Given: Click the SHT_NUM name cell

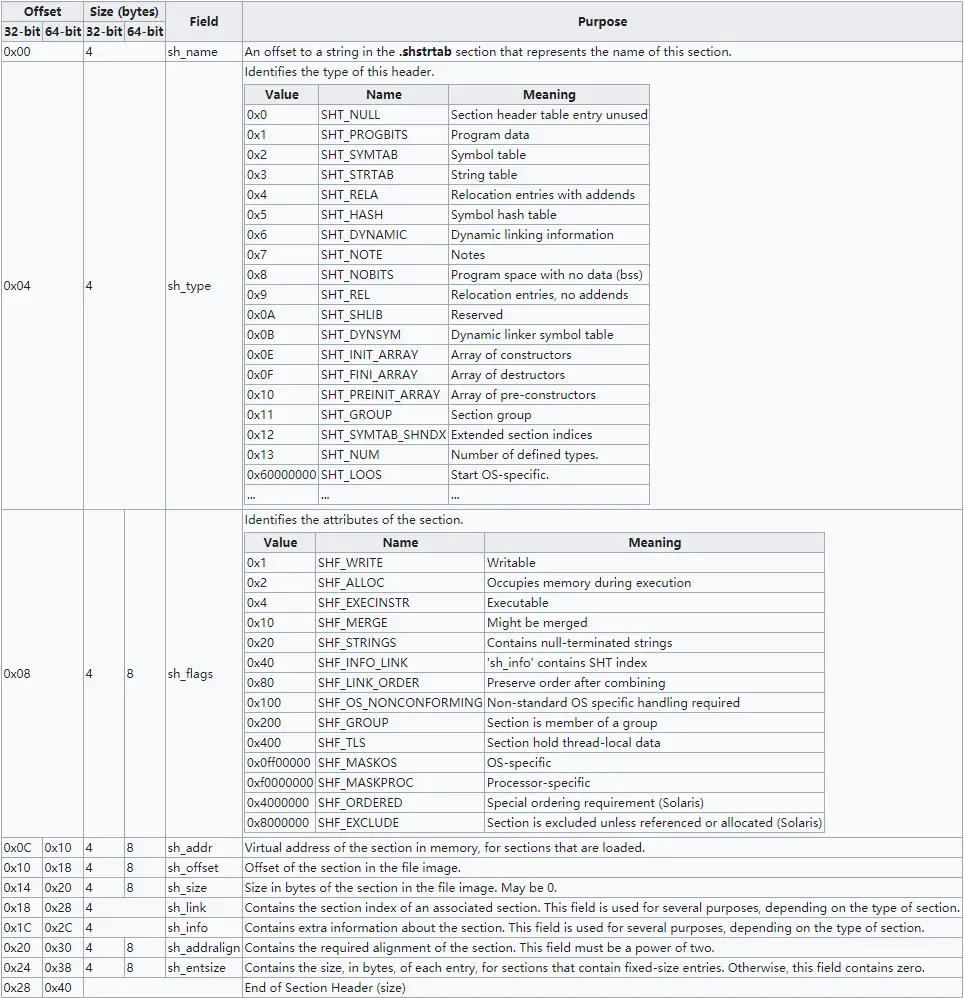Looking at the screenshot, I should [x=383, y=454].
